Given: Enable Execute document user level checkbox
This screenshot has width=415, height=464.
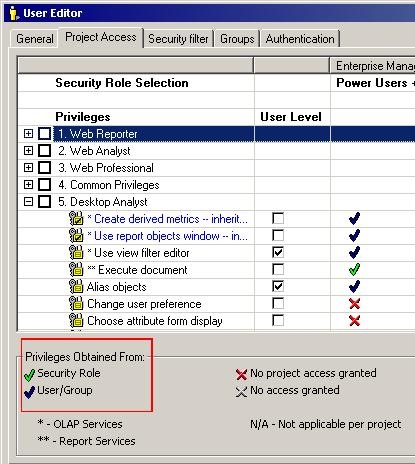Looking at the screenshot, I should tap(278, 269).
